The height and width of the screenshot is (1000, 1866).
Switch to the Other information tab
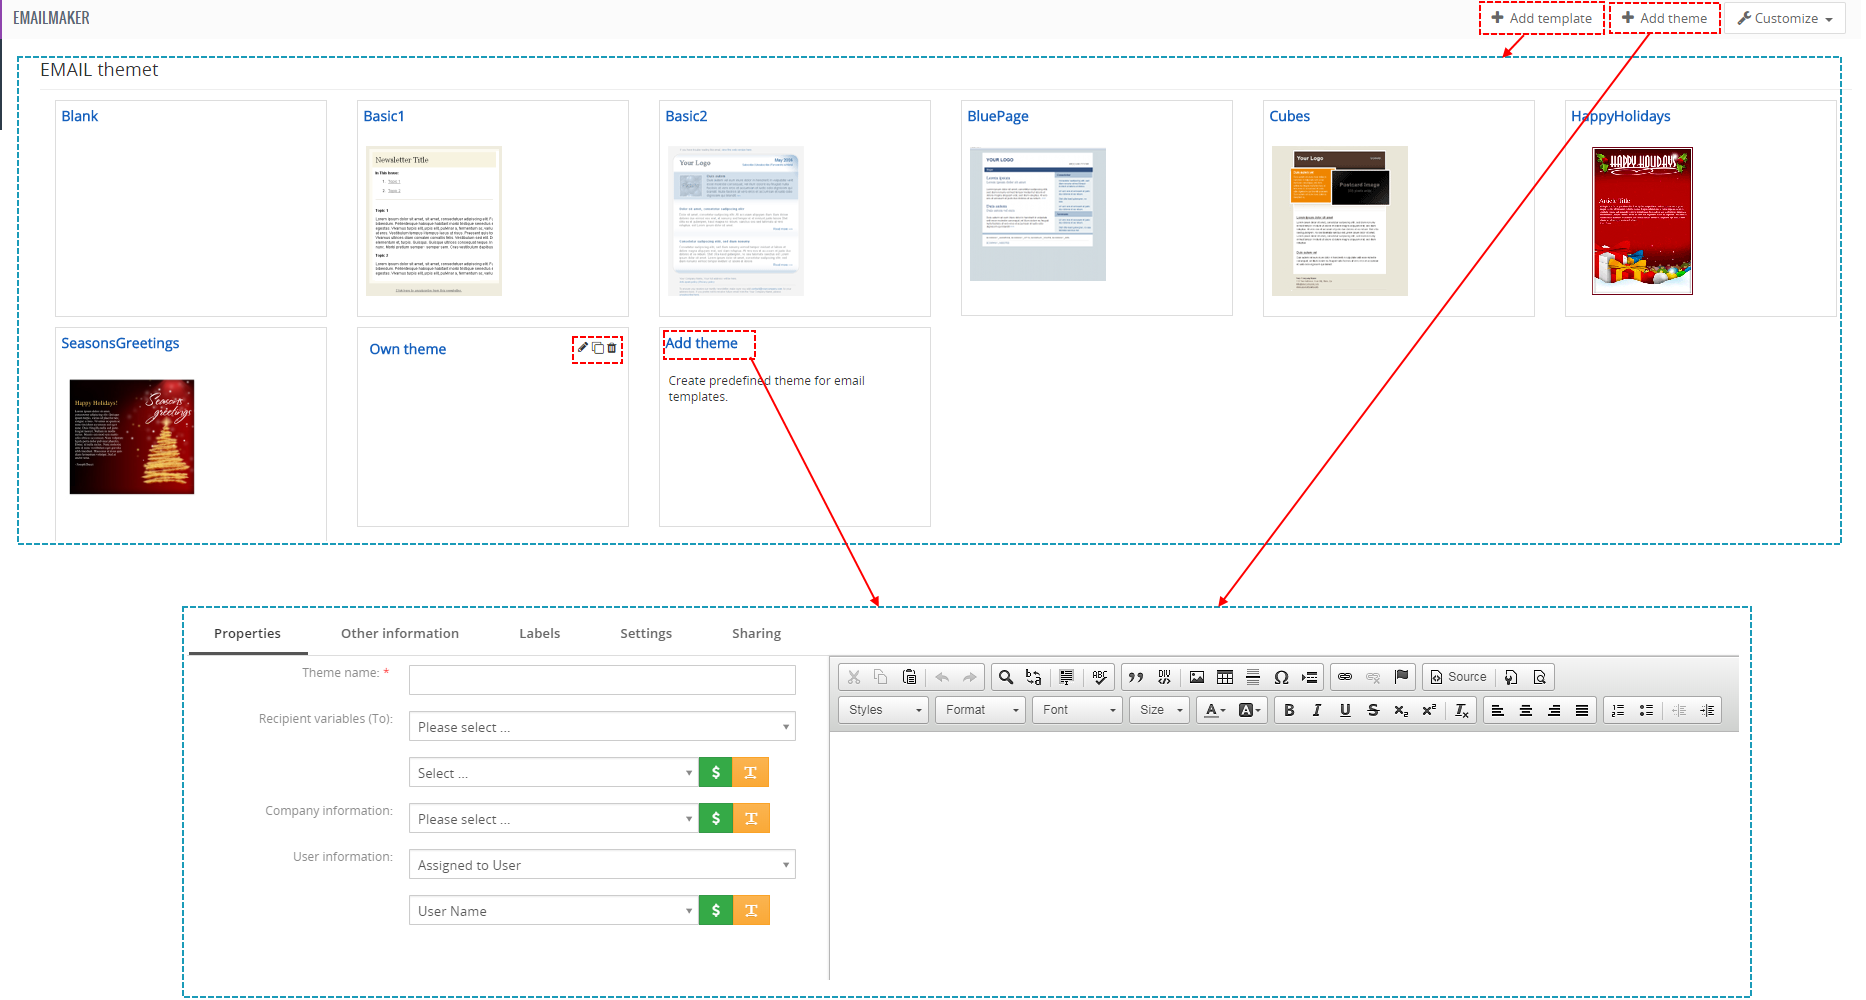click(x=399, y=633)
